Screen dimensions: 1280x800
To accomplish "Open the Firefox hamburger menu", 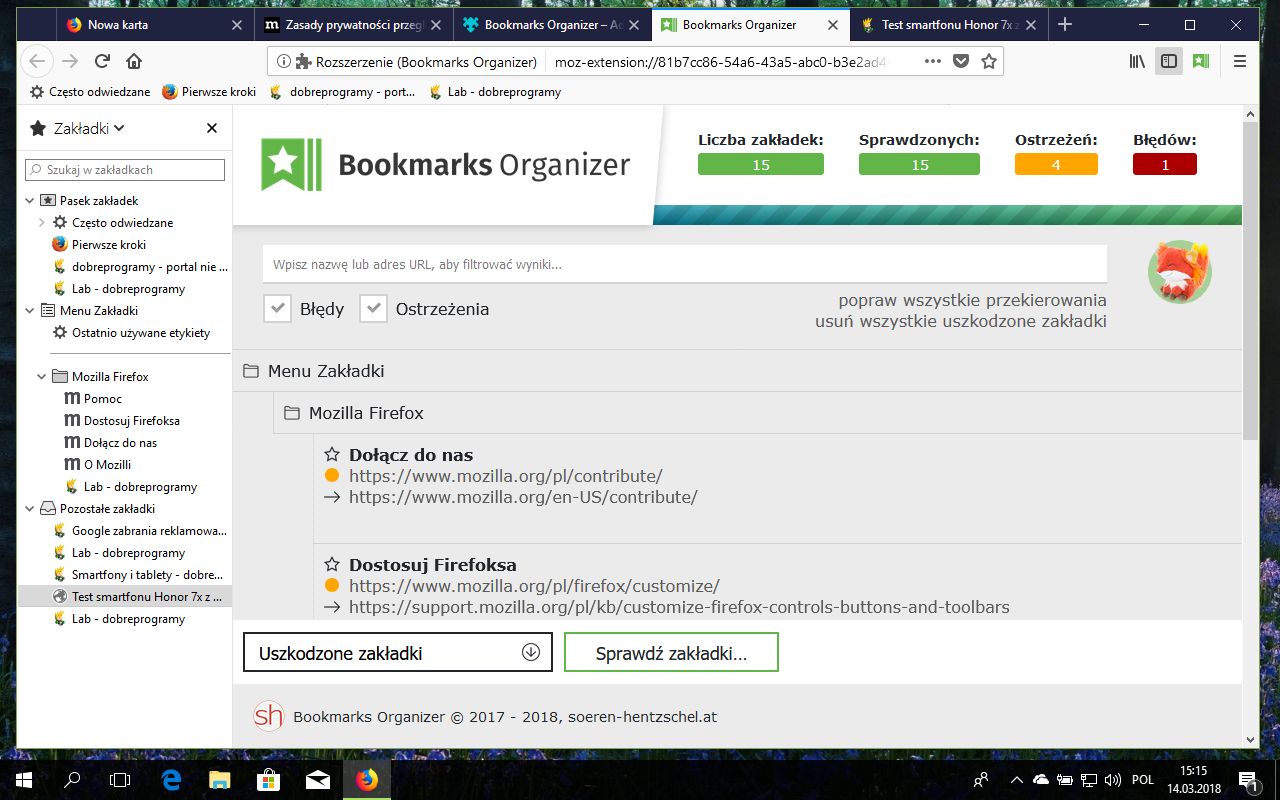I will click(1240, 61).
